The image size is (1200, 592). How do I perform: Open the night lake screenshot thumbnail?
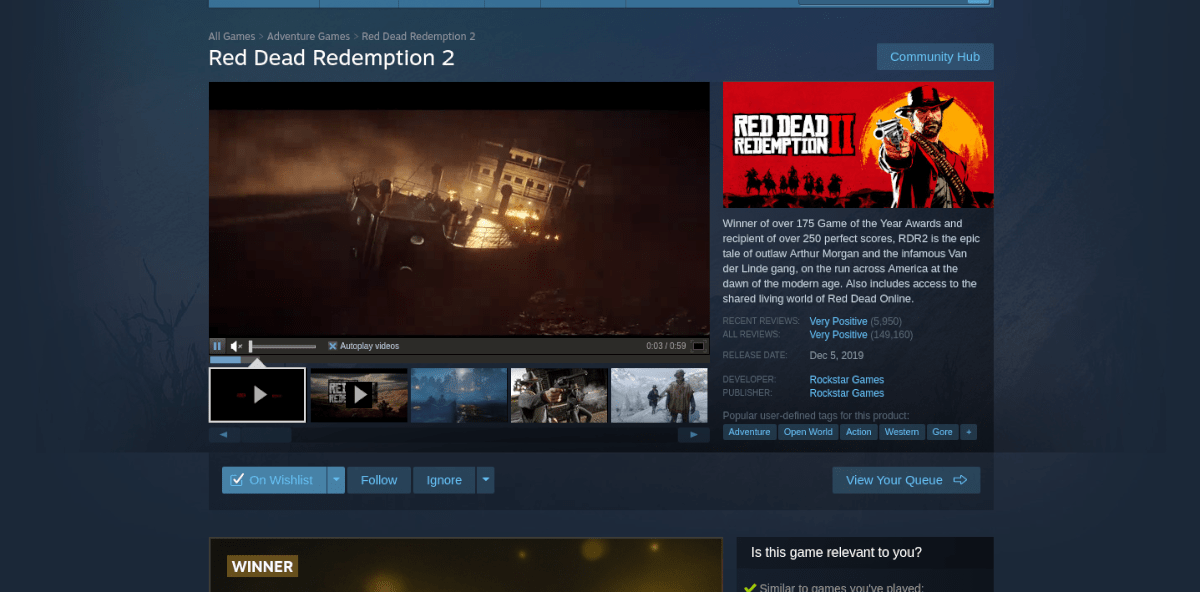459,395
